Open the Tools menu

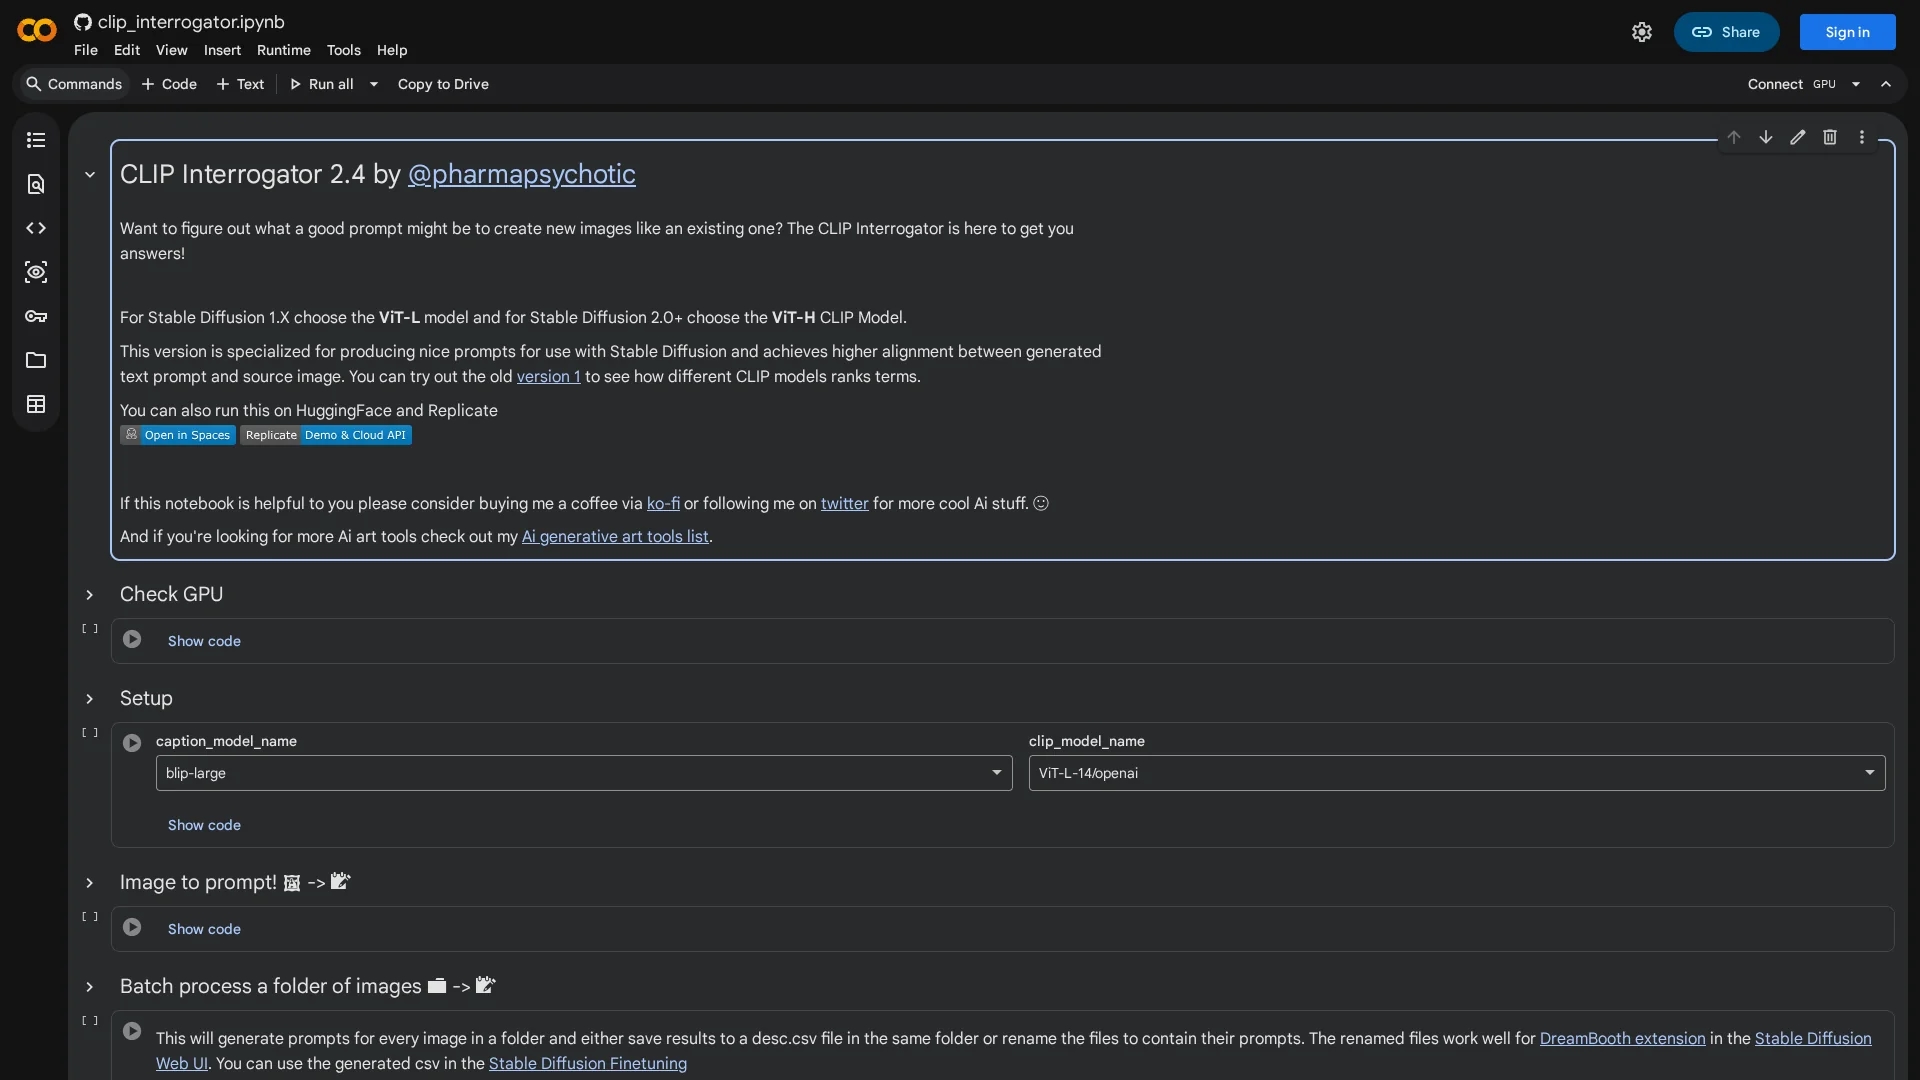point(344,50)
